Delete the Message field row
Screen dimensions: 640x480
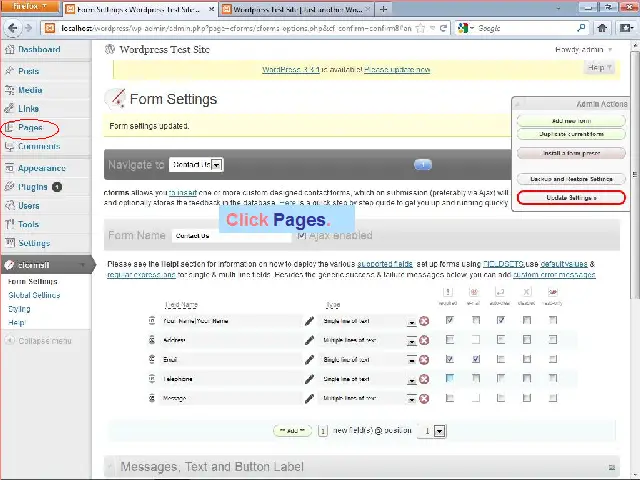[x=424, y=398]
